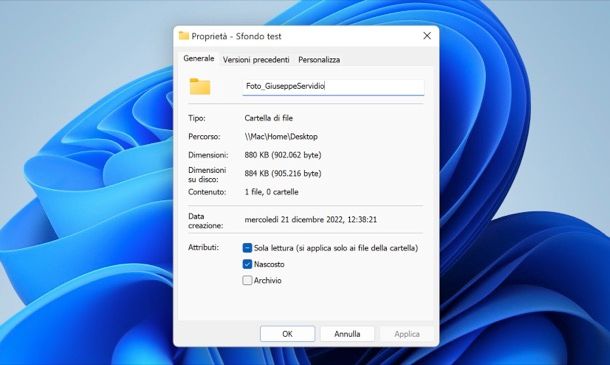Uncheck the Nascosto checkbox
Image resolution: width=610 pixels, height=365 pixels.
(x=247, y=264)
